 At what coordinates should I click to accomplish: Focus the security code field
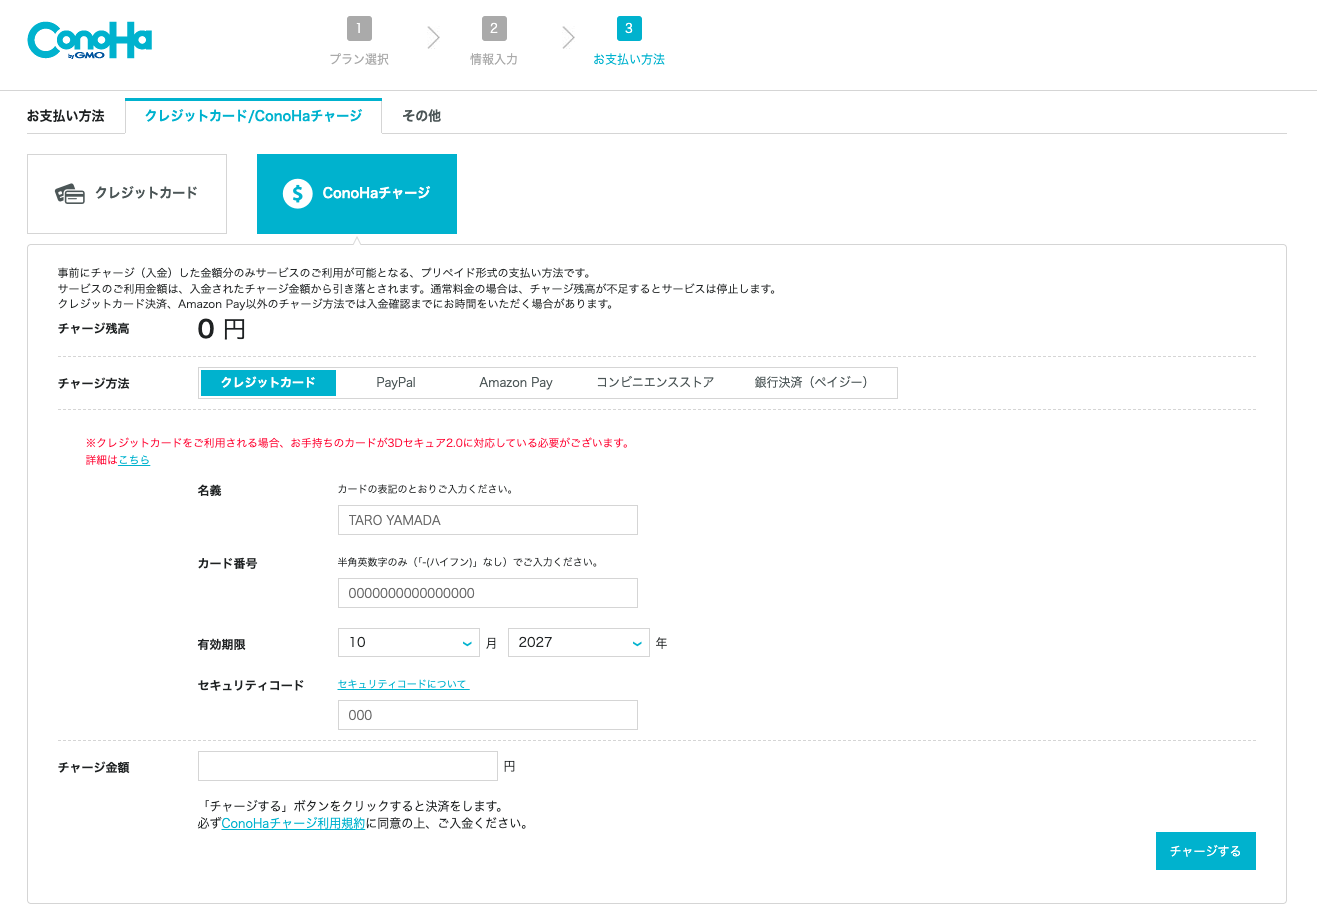[x=488, y=715]
